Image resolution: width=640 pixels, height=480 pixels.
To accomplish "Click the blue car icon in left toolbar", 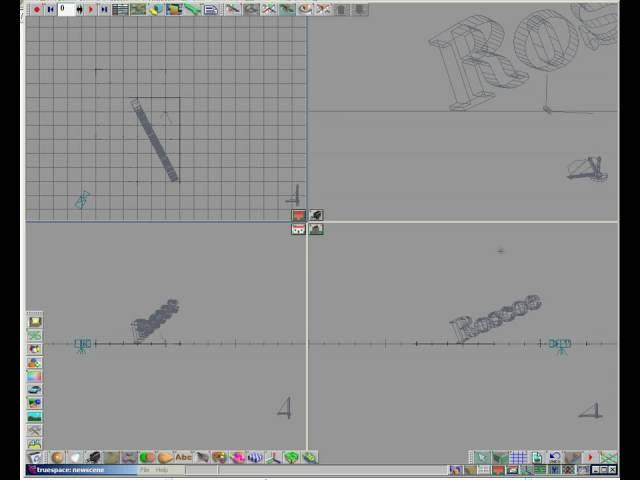I will pyautogui.click(x=35, y=389).
